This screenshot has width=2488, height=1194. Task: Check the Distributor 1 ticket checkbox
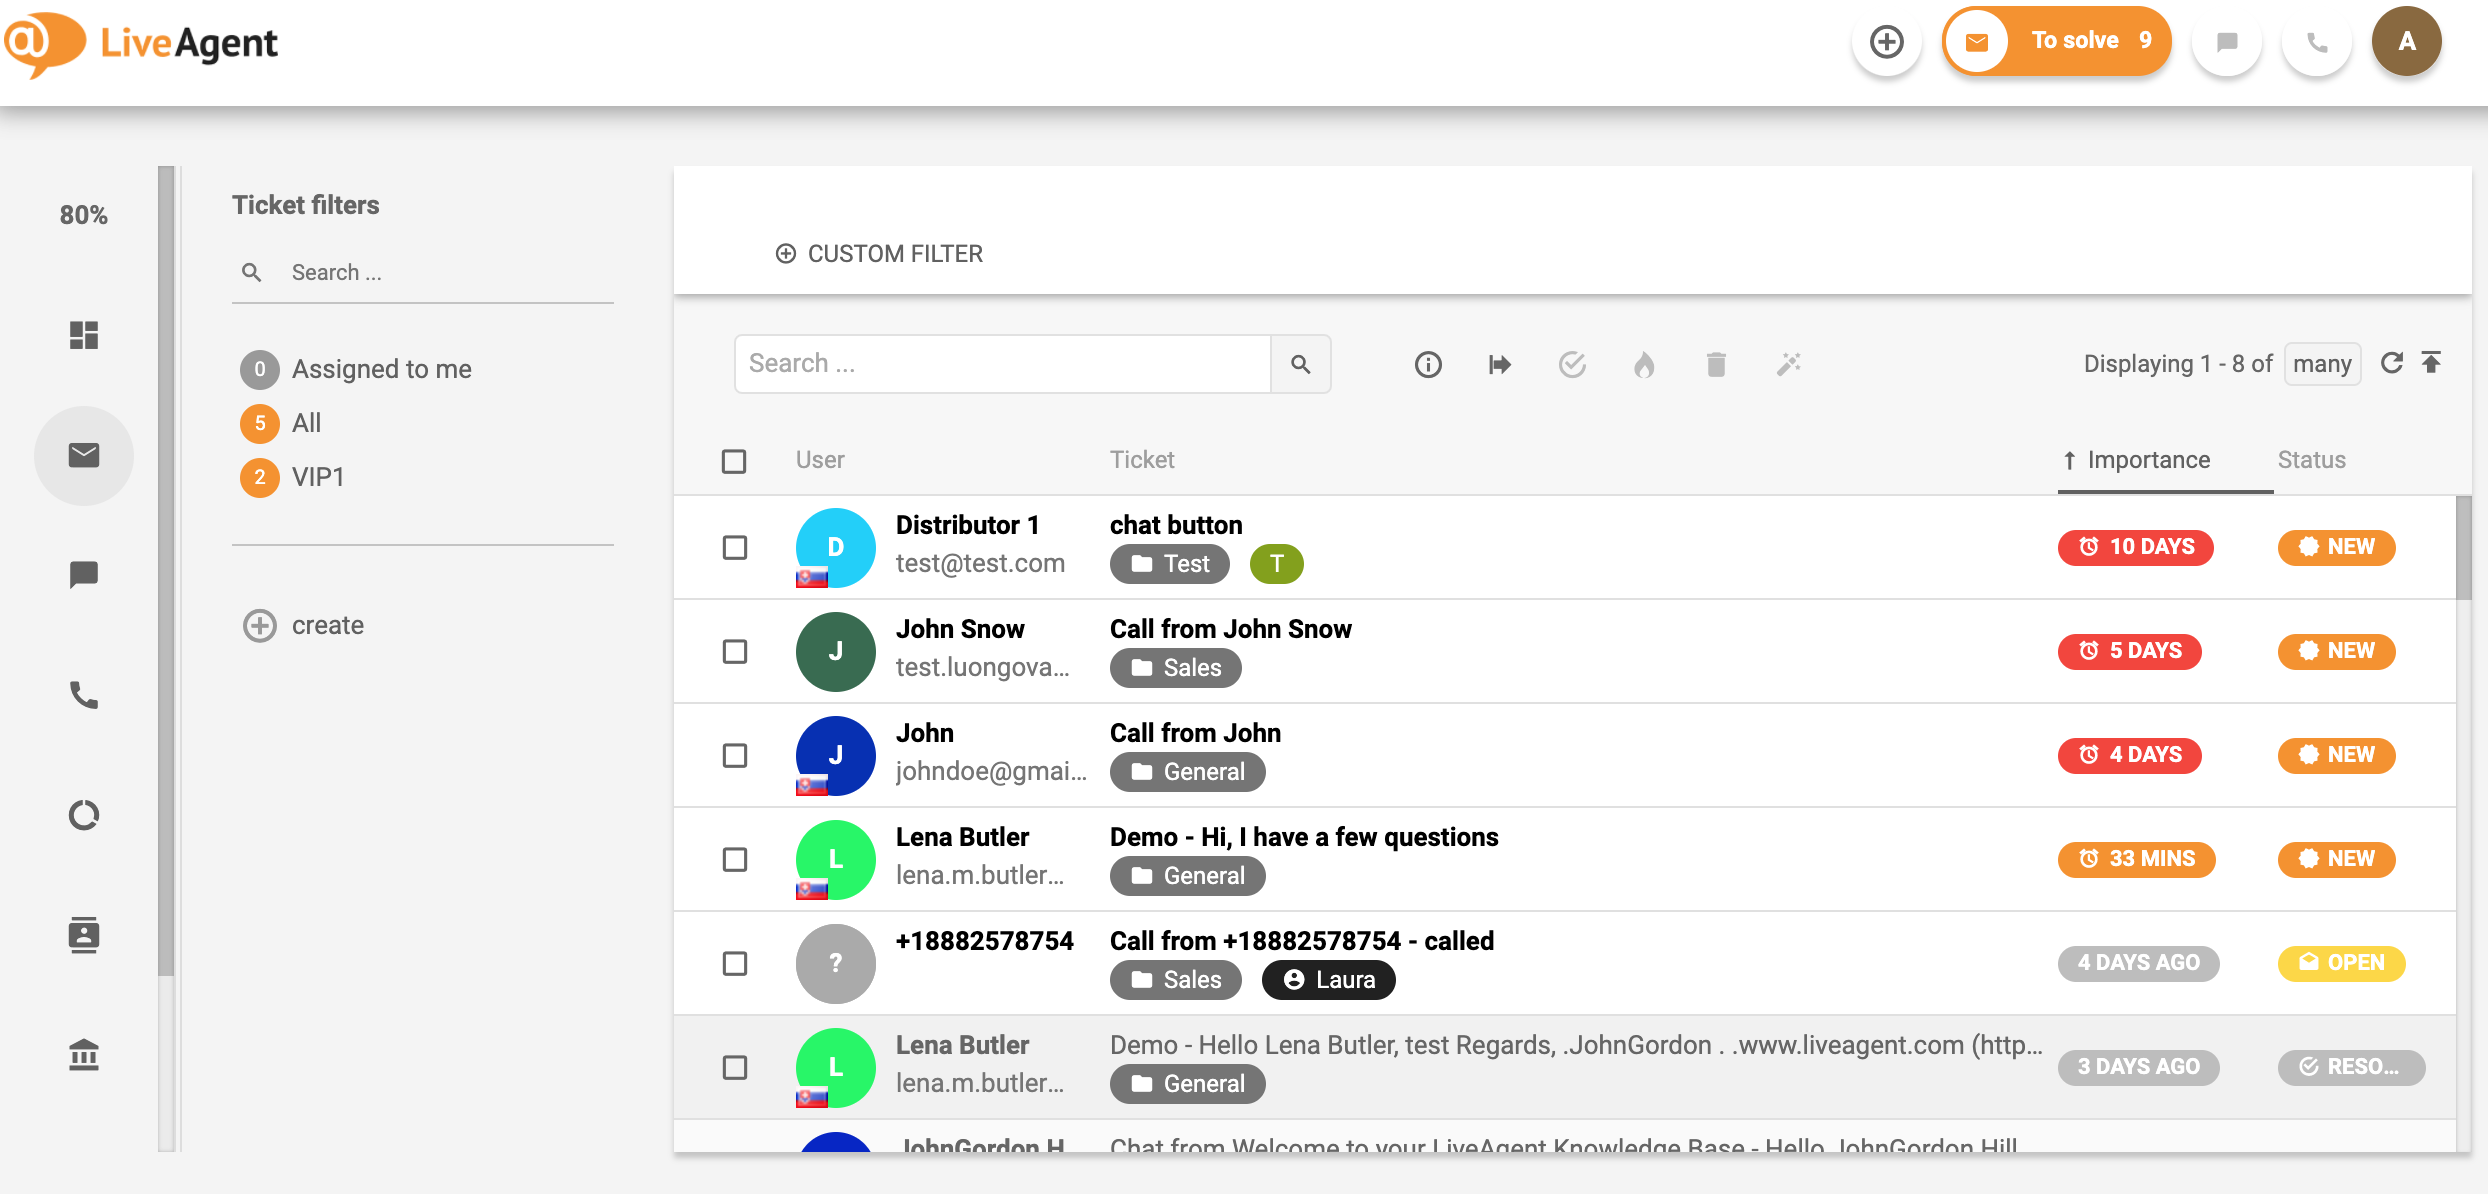(x=735, y=547)
